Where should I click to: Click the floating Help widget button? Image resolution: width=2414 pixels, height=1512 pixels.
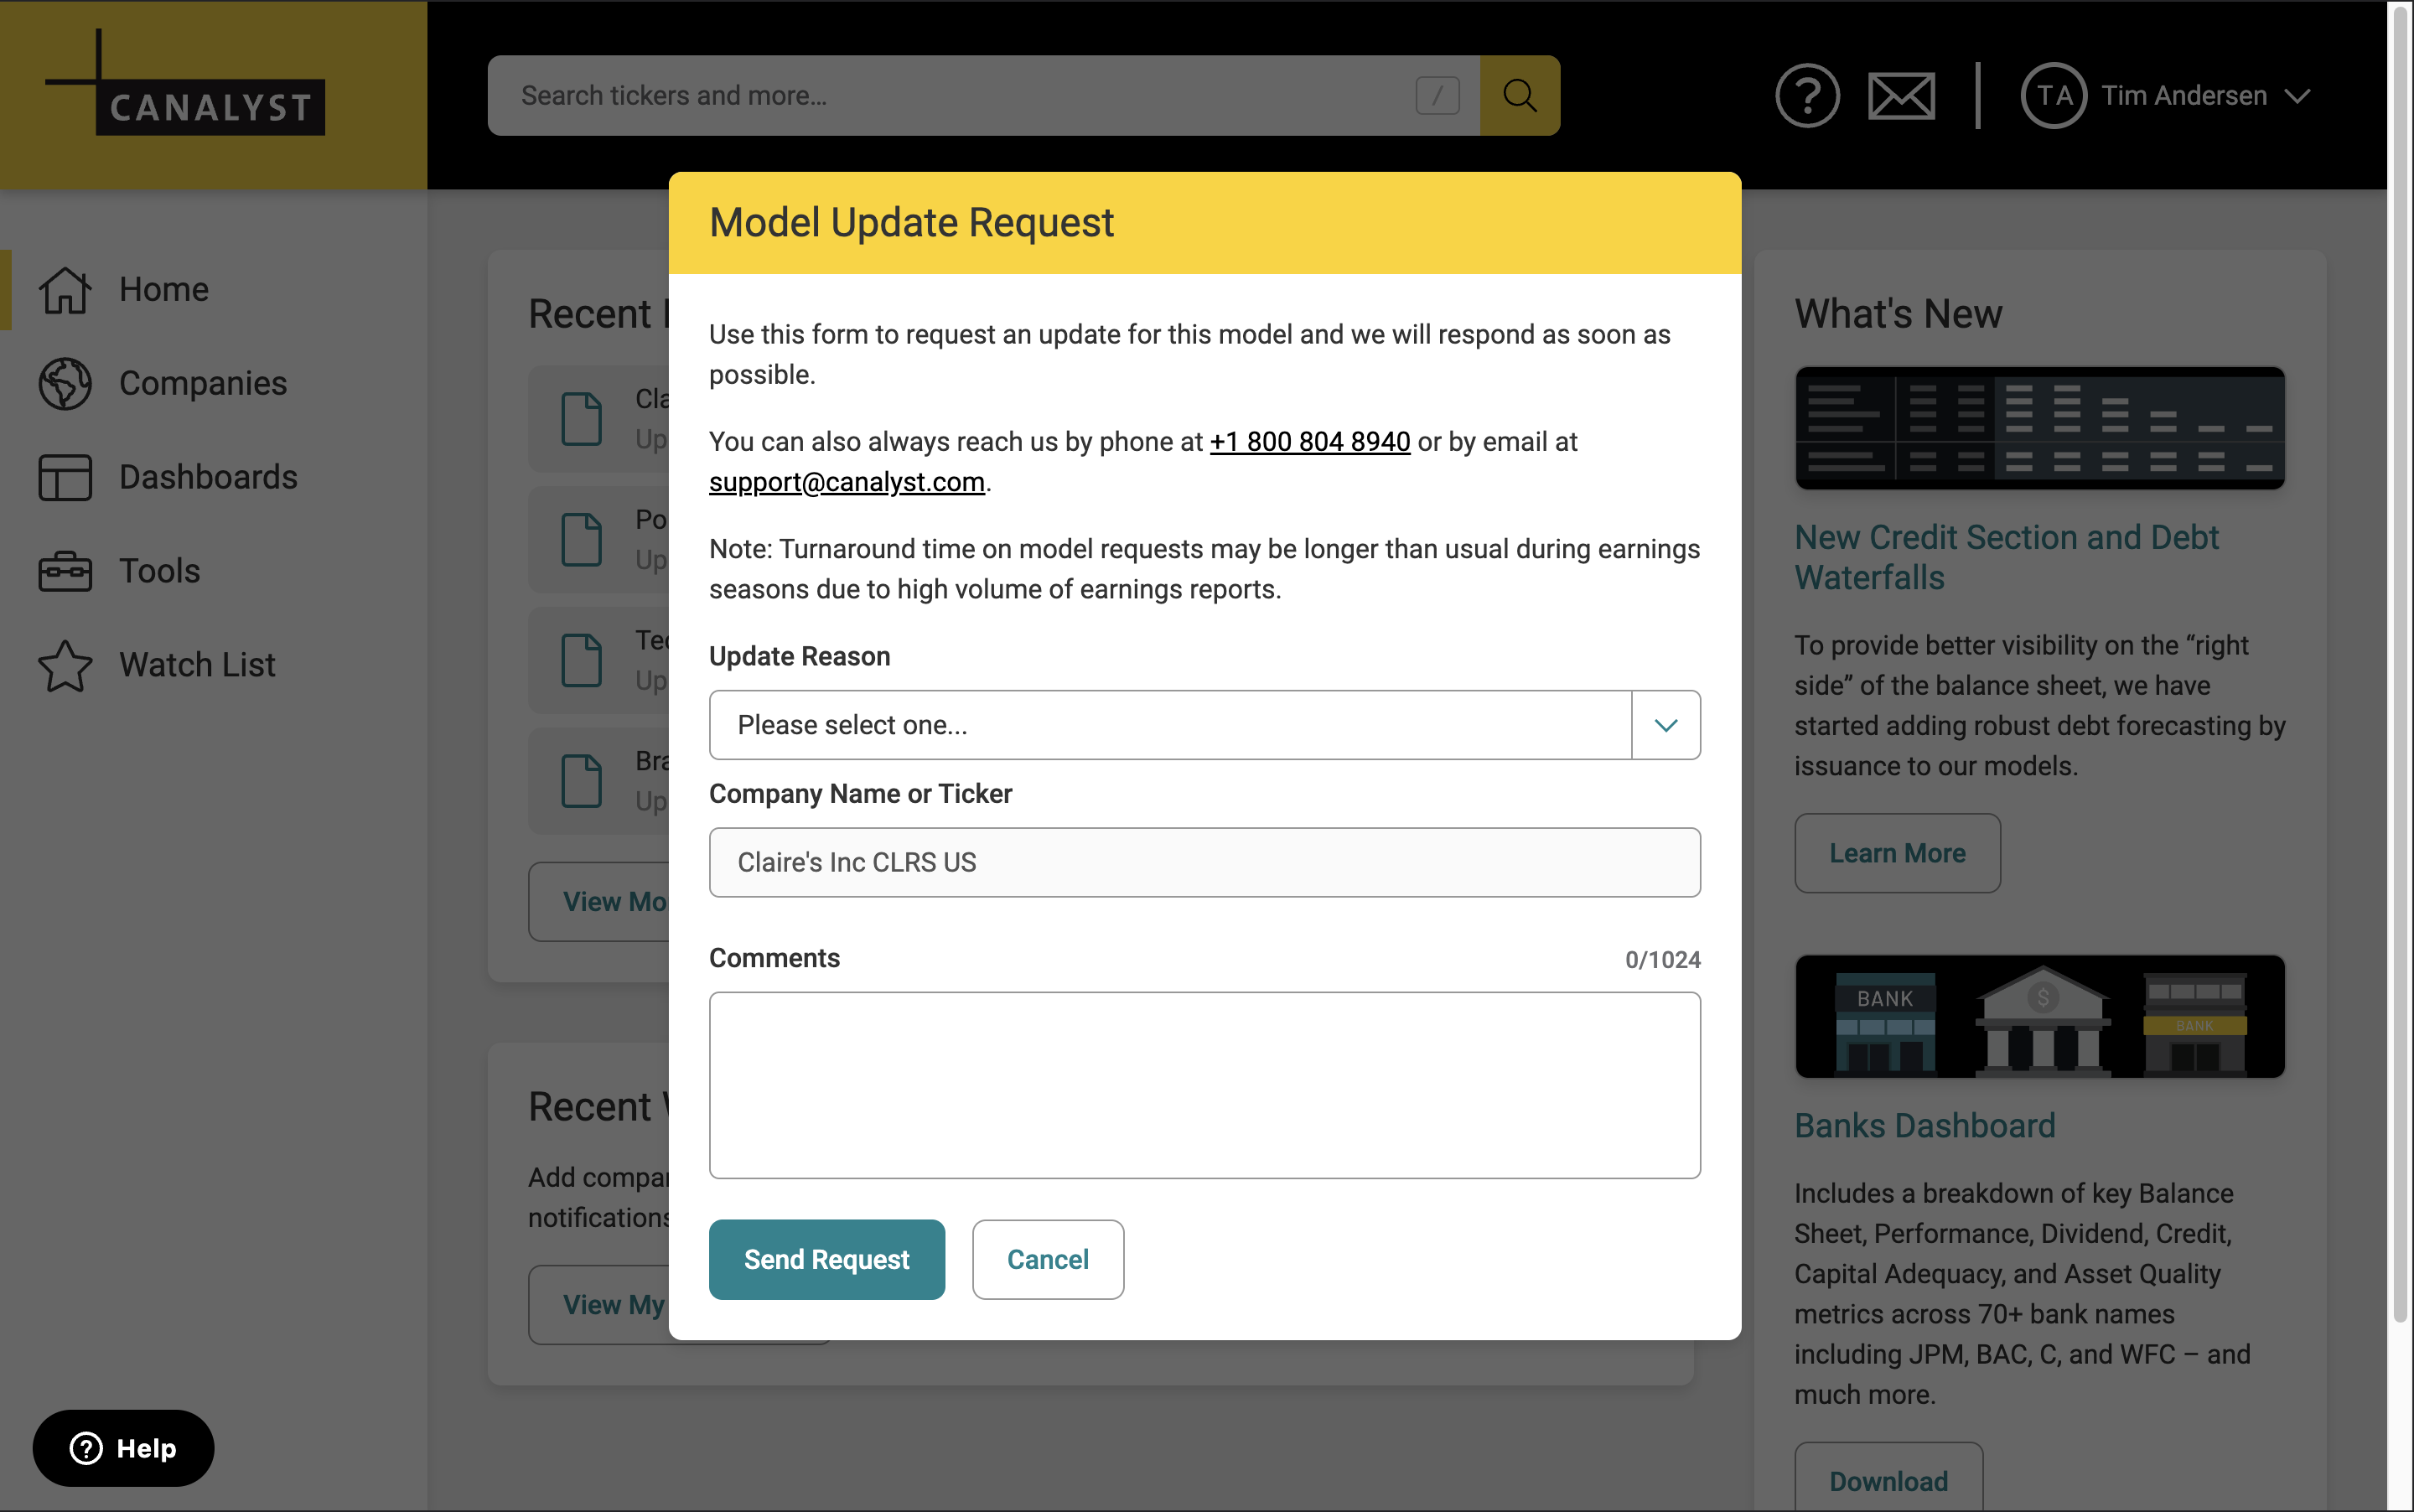coord(123,1447)
